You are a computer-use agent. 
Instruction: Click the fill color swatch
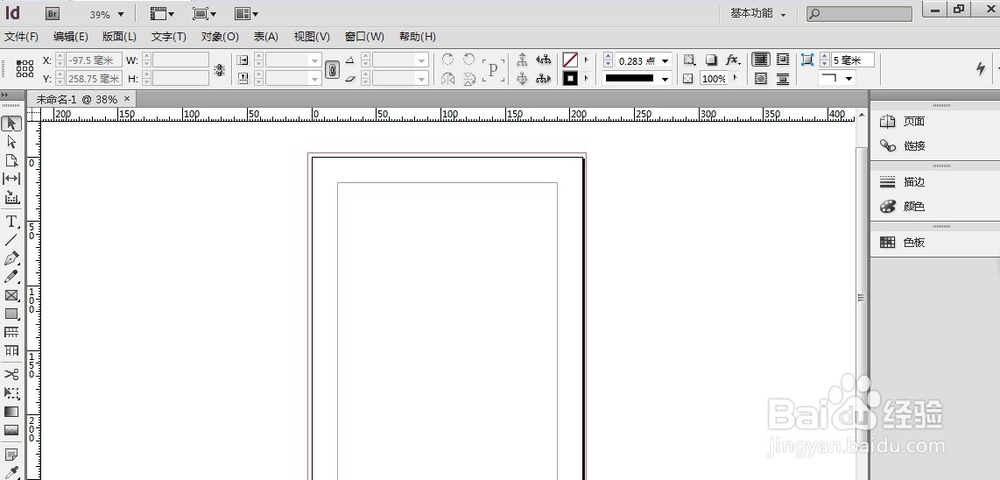(x=570, y=60)
